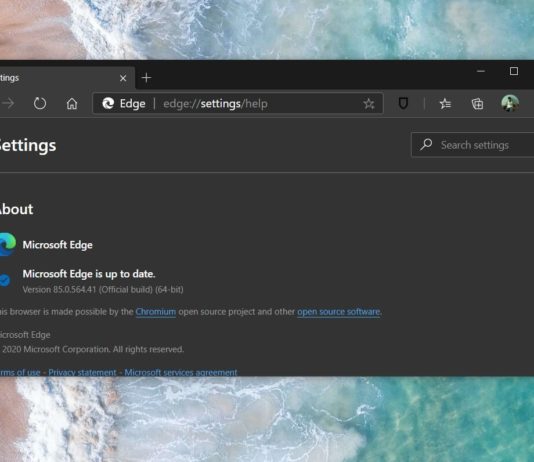Close the Settings tab
The image size is (534, 462).
click(x=123, y=78)
